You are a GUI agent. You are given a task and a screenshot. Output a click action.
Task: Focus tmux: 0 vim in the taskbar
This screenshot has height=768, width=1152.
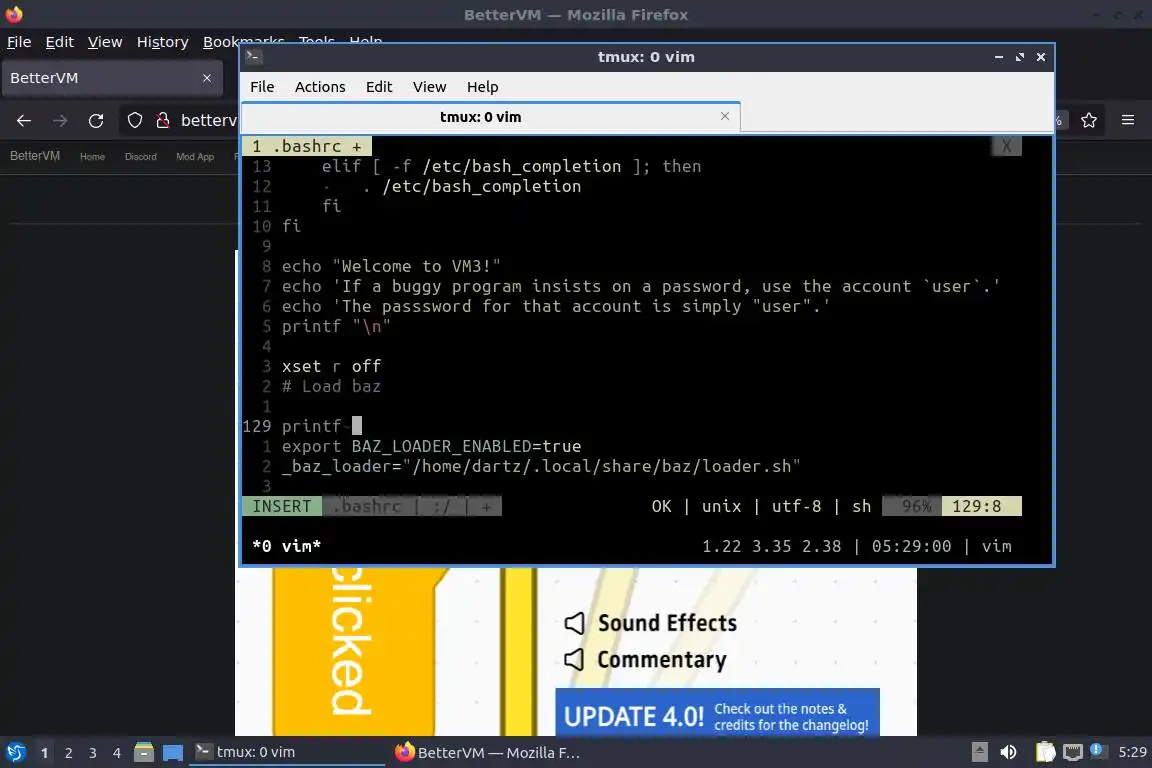(287, 752)
